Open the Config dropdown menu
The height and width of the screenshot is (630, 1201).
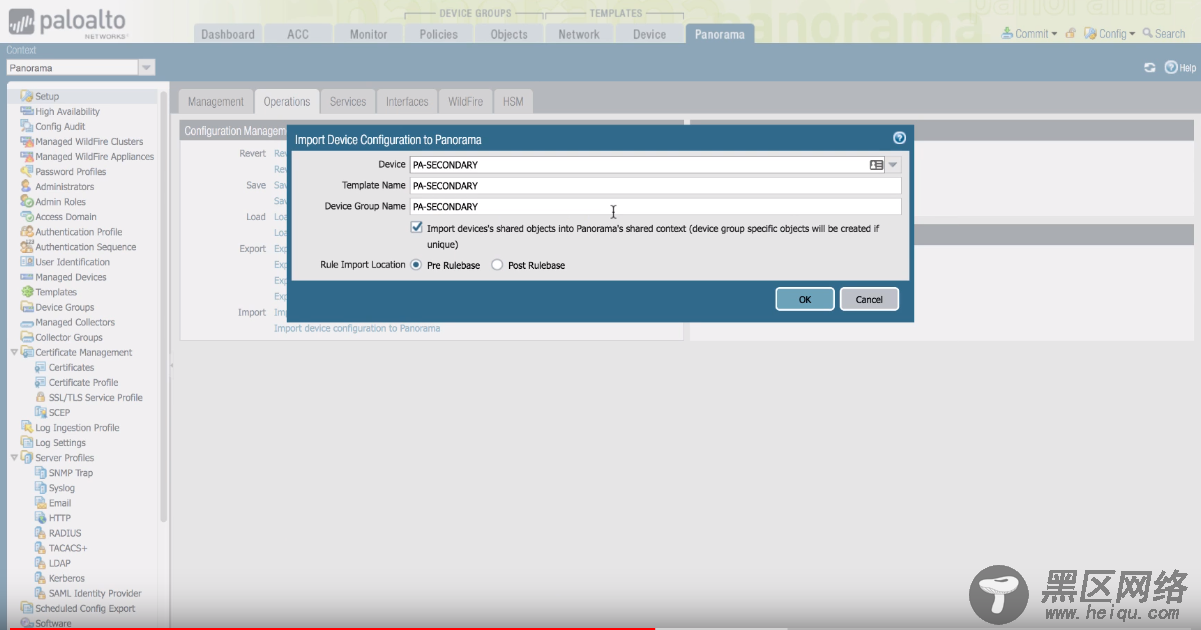[1110, 33]
